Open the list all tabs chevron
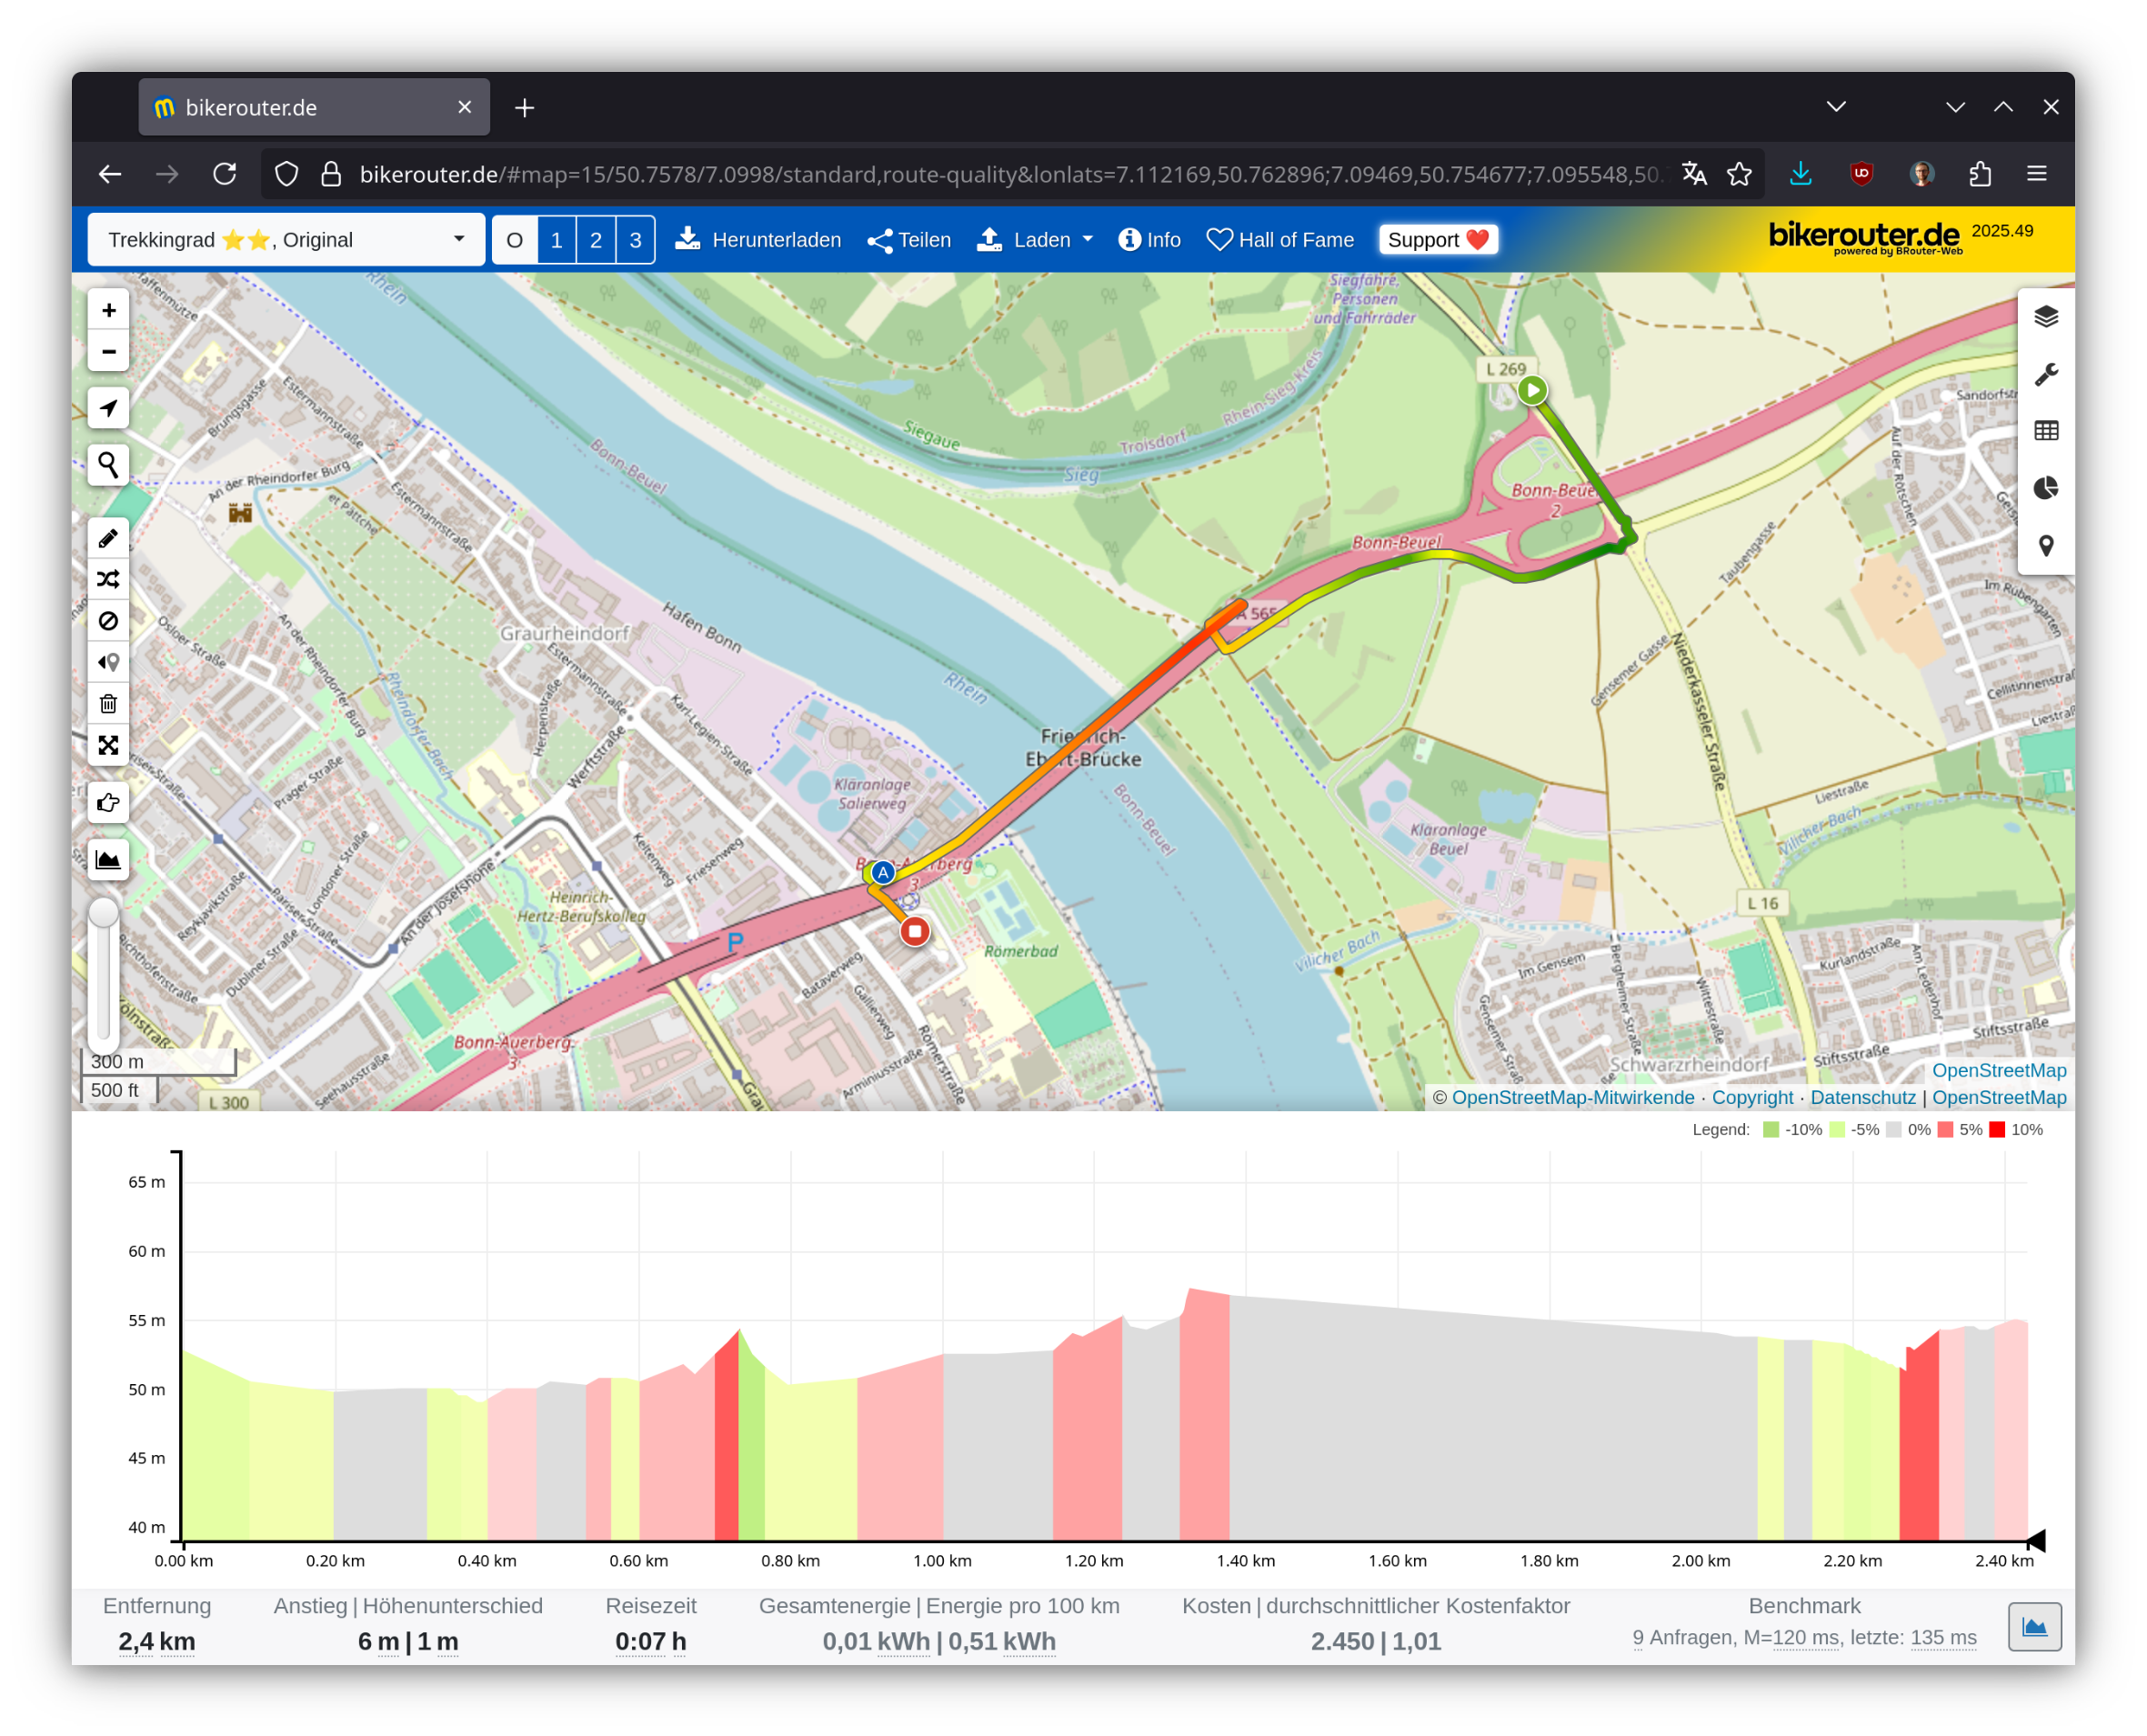This screenshot has width=2147, height=1736. 1836,107
